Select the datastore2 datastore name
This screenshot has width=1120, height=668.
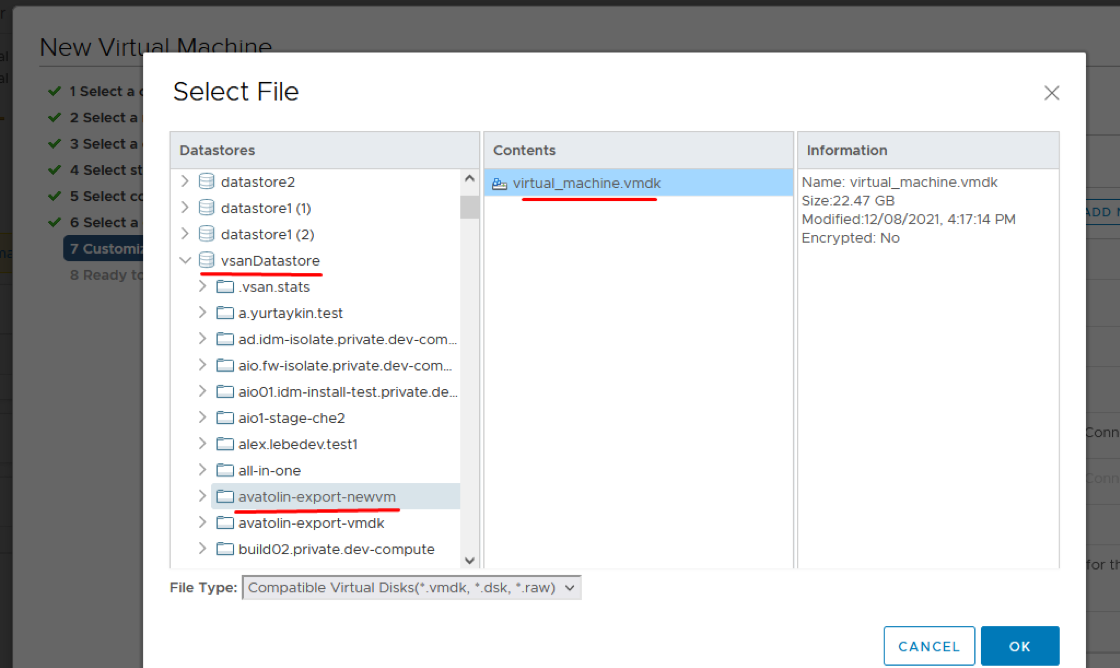258,182
